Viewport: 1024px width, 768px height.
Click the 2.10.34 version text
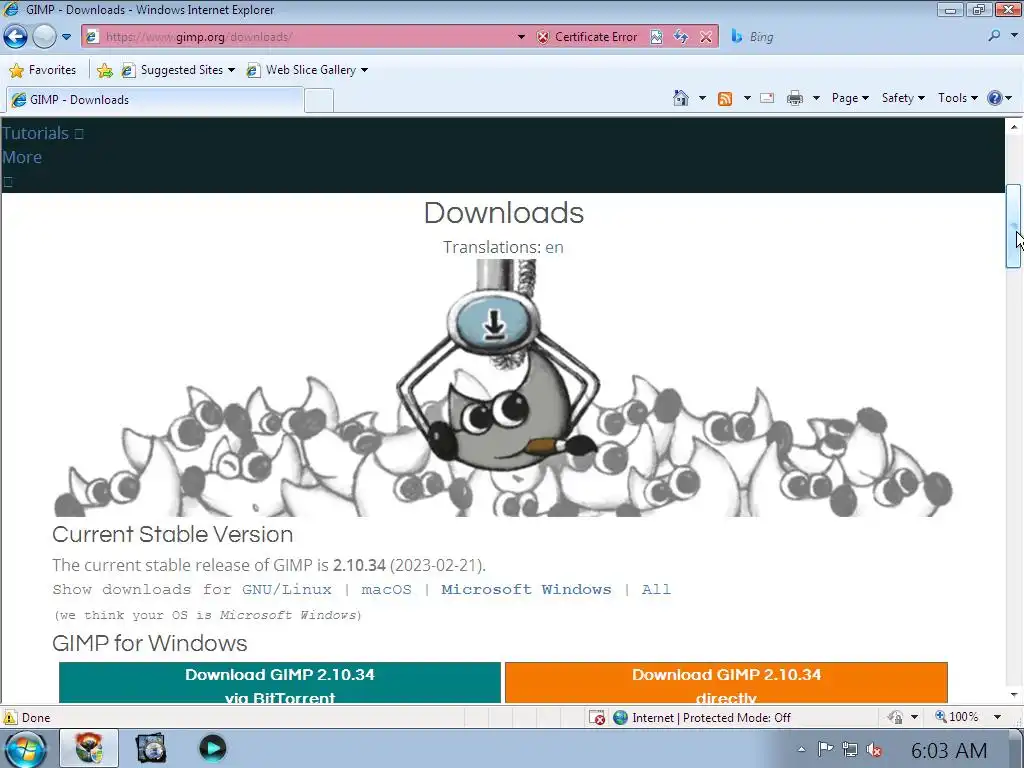click(359, 565)
